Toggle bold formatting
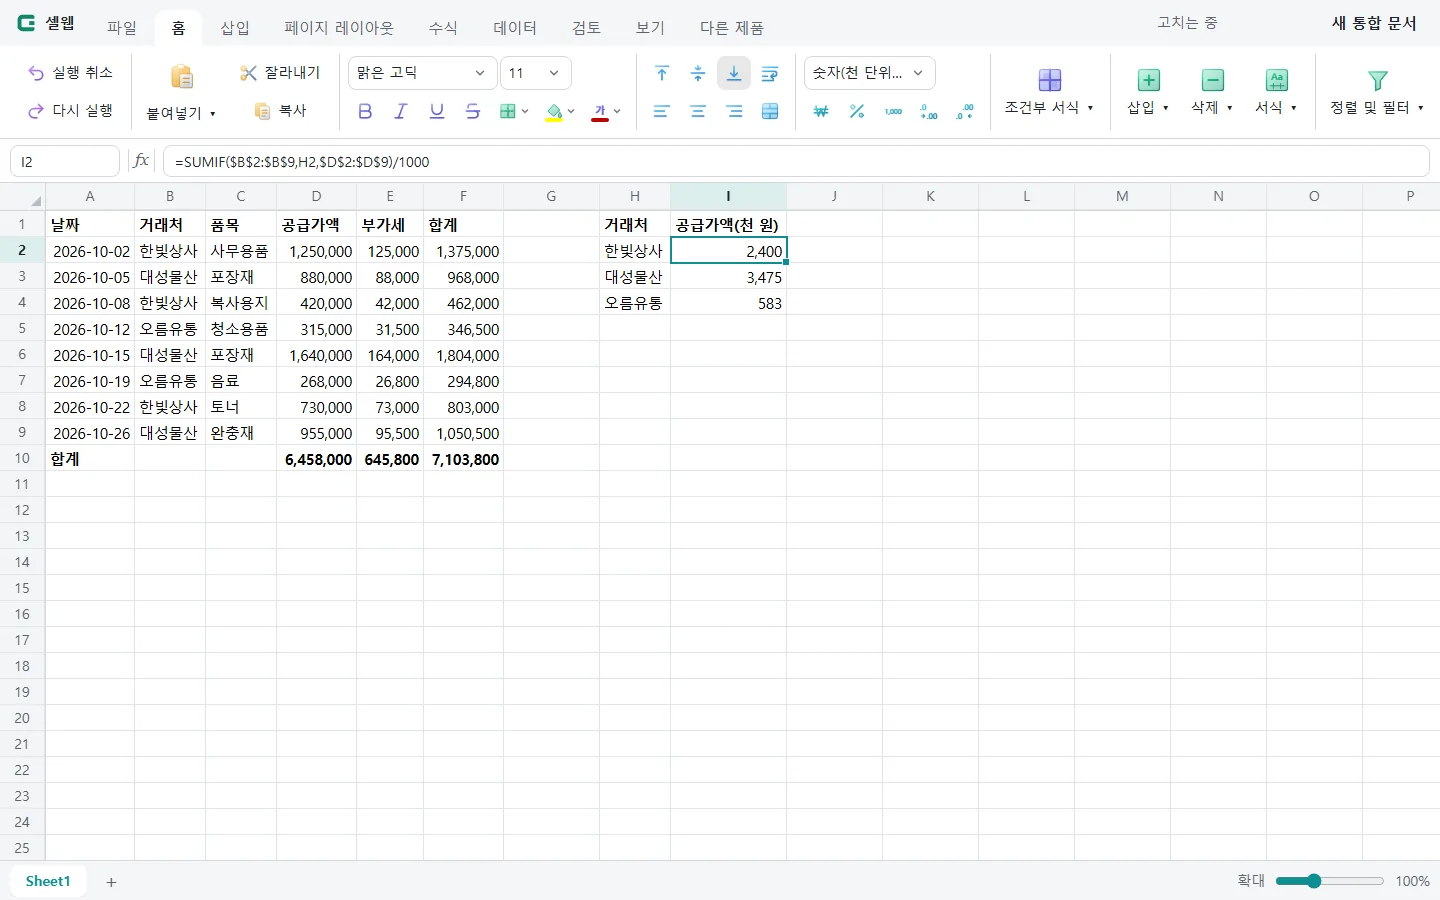 (x=365, y=112)
